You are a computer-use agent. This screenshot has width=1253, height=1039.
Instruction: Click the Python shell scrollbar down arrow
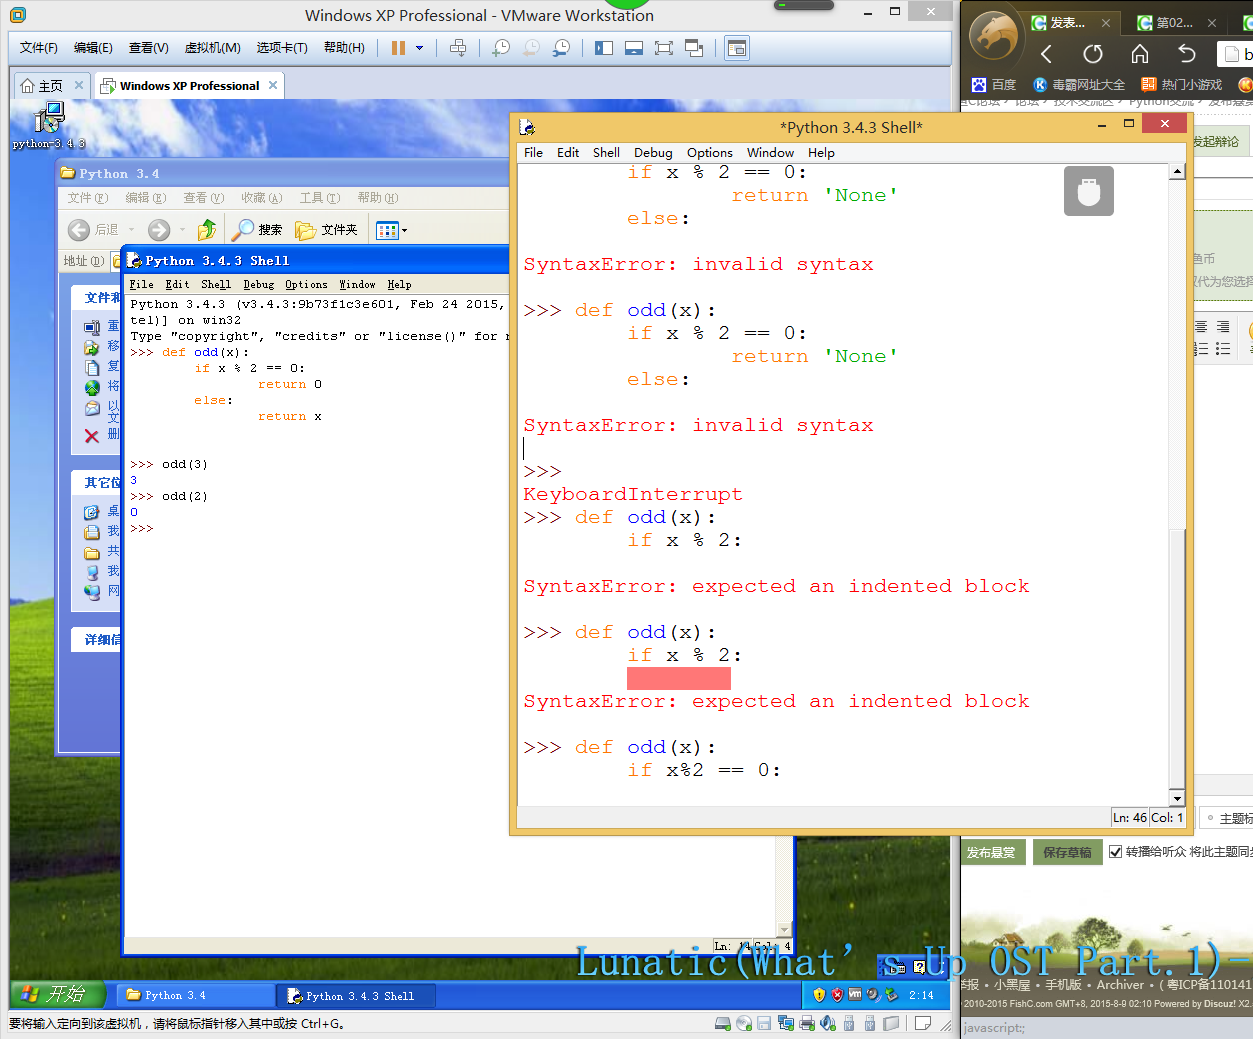[1177, 798]
